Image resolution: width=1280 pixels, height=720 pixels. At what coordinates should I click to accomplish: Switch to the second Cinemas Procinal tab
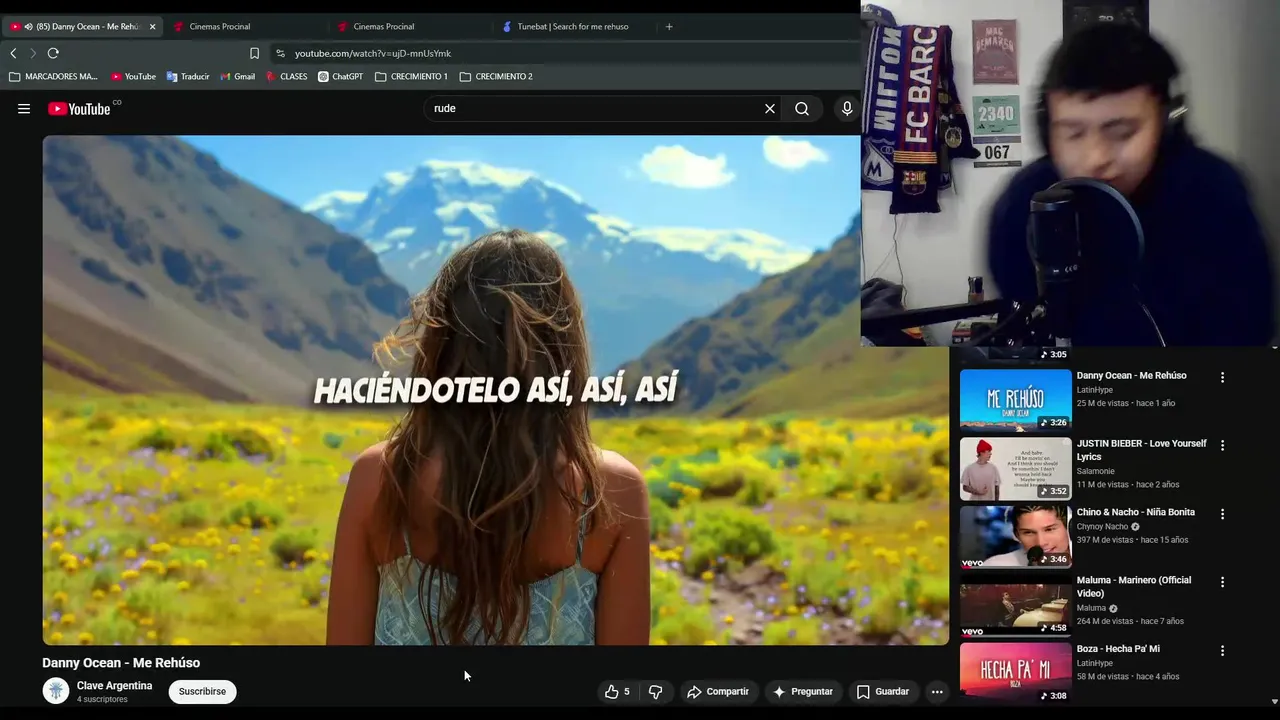[x=409, y=26]
